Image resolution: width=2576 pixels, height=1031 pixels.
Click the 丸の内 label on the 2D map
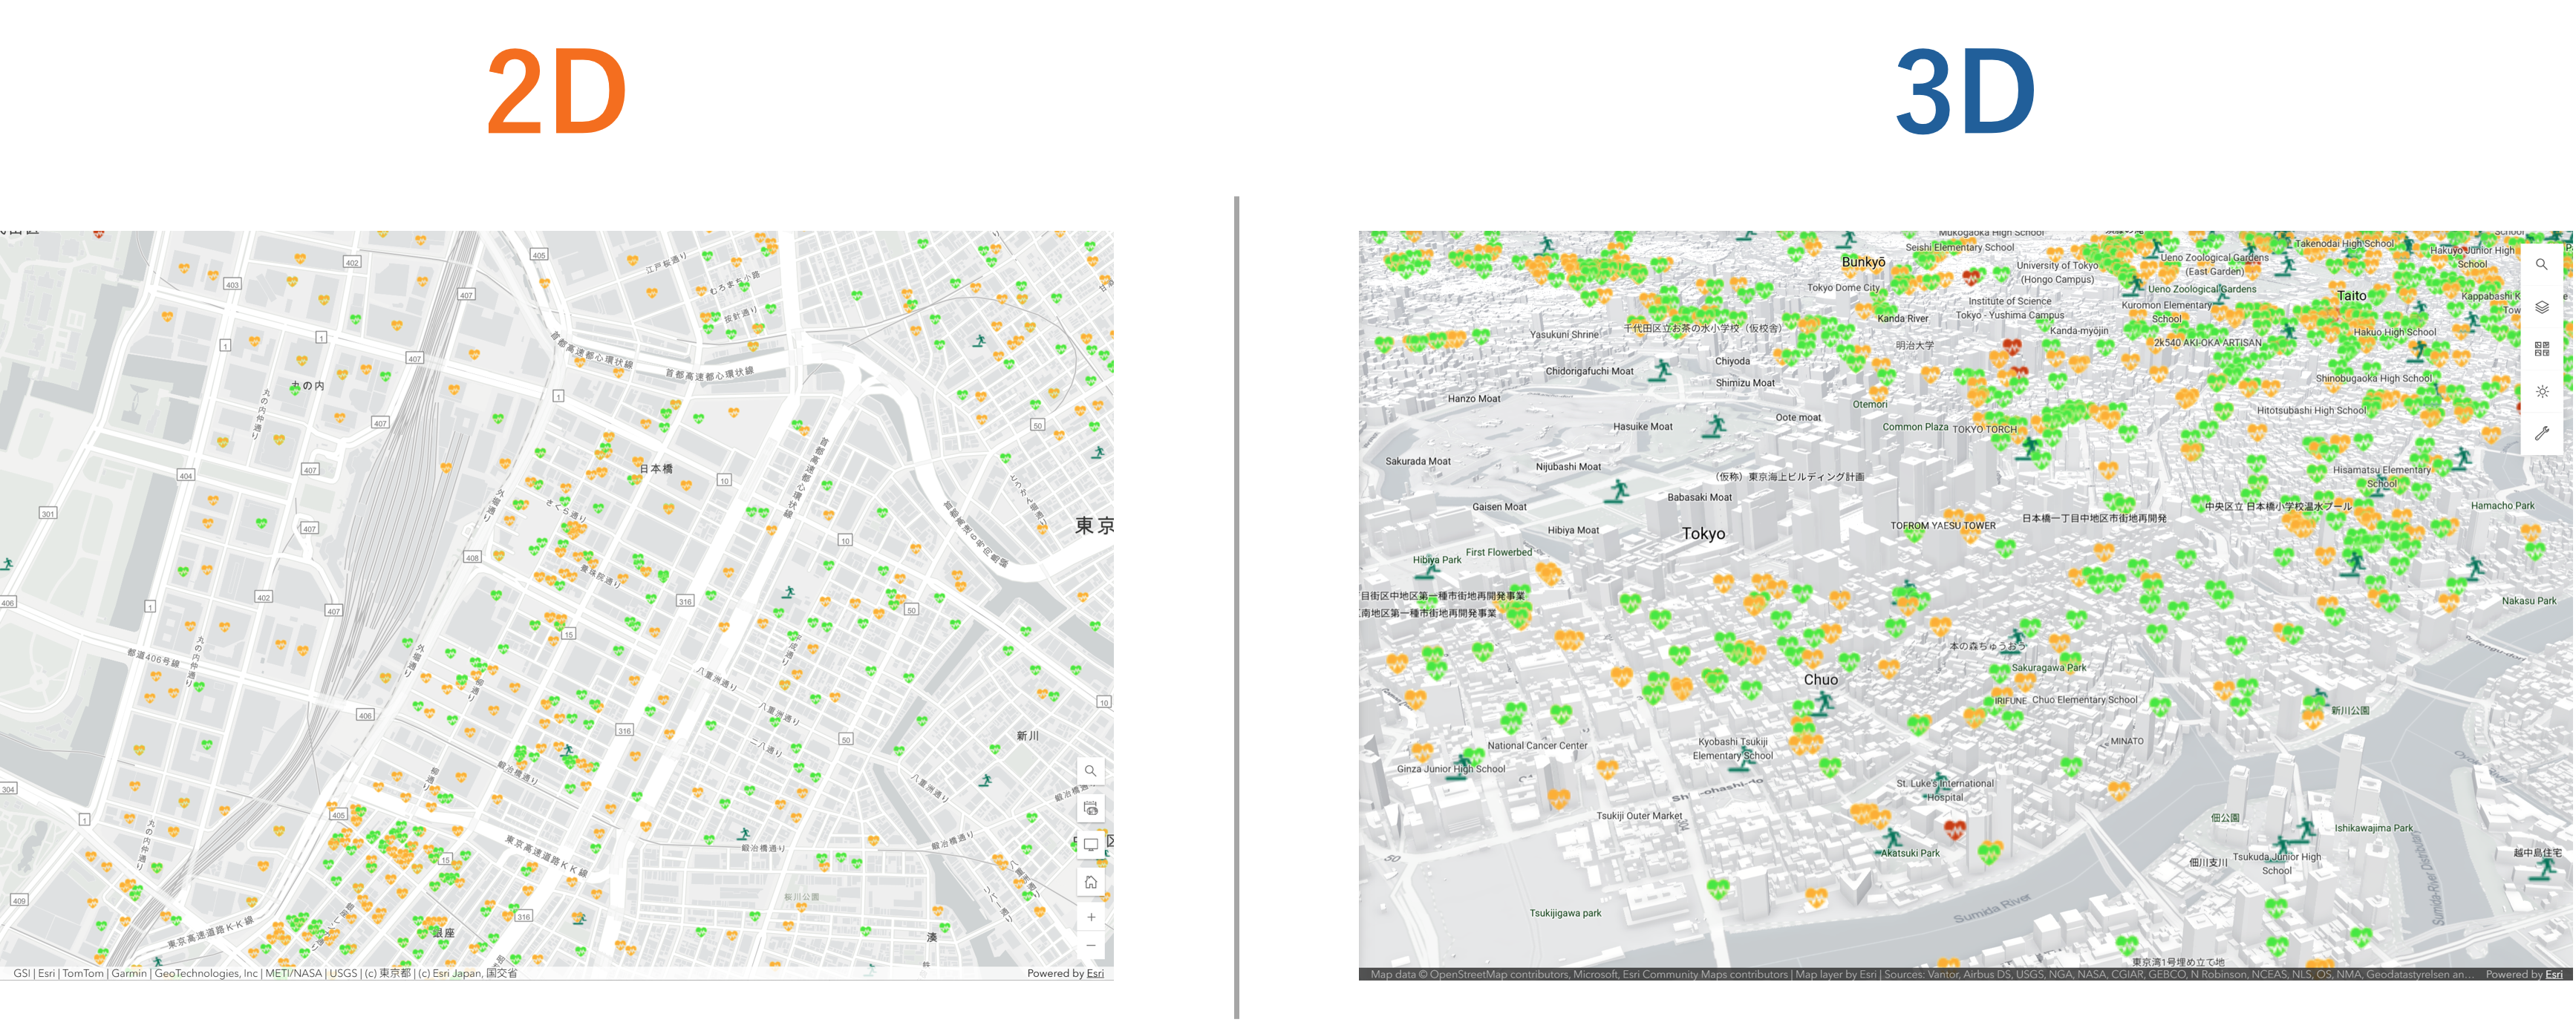(x=307, y=385)
